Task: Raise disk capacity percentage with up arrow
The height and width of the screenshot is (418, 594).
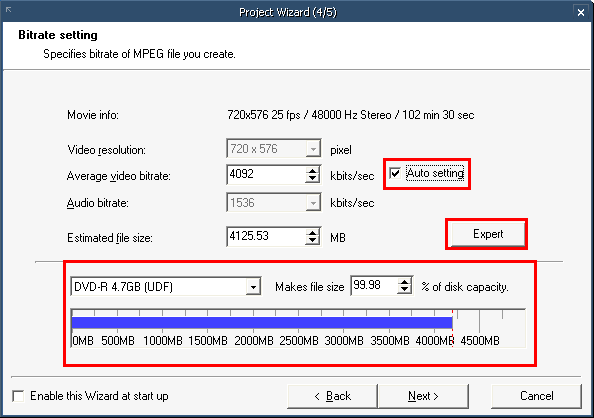Action: 405,282
